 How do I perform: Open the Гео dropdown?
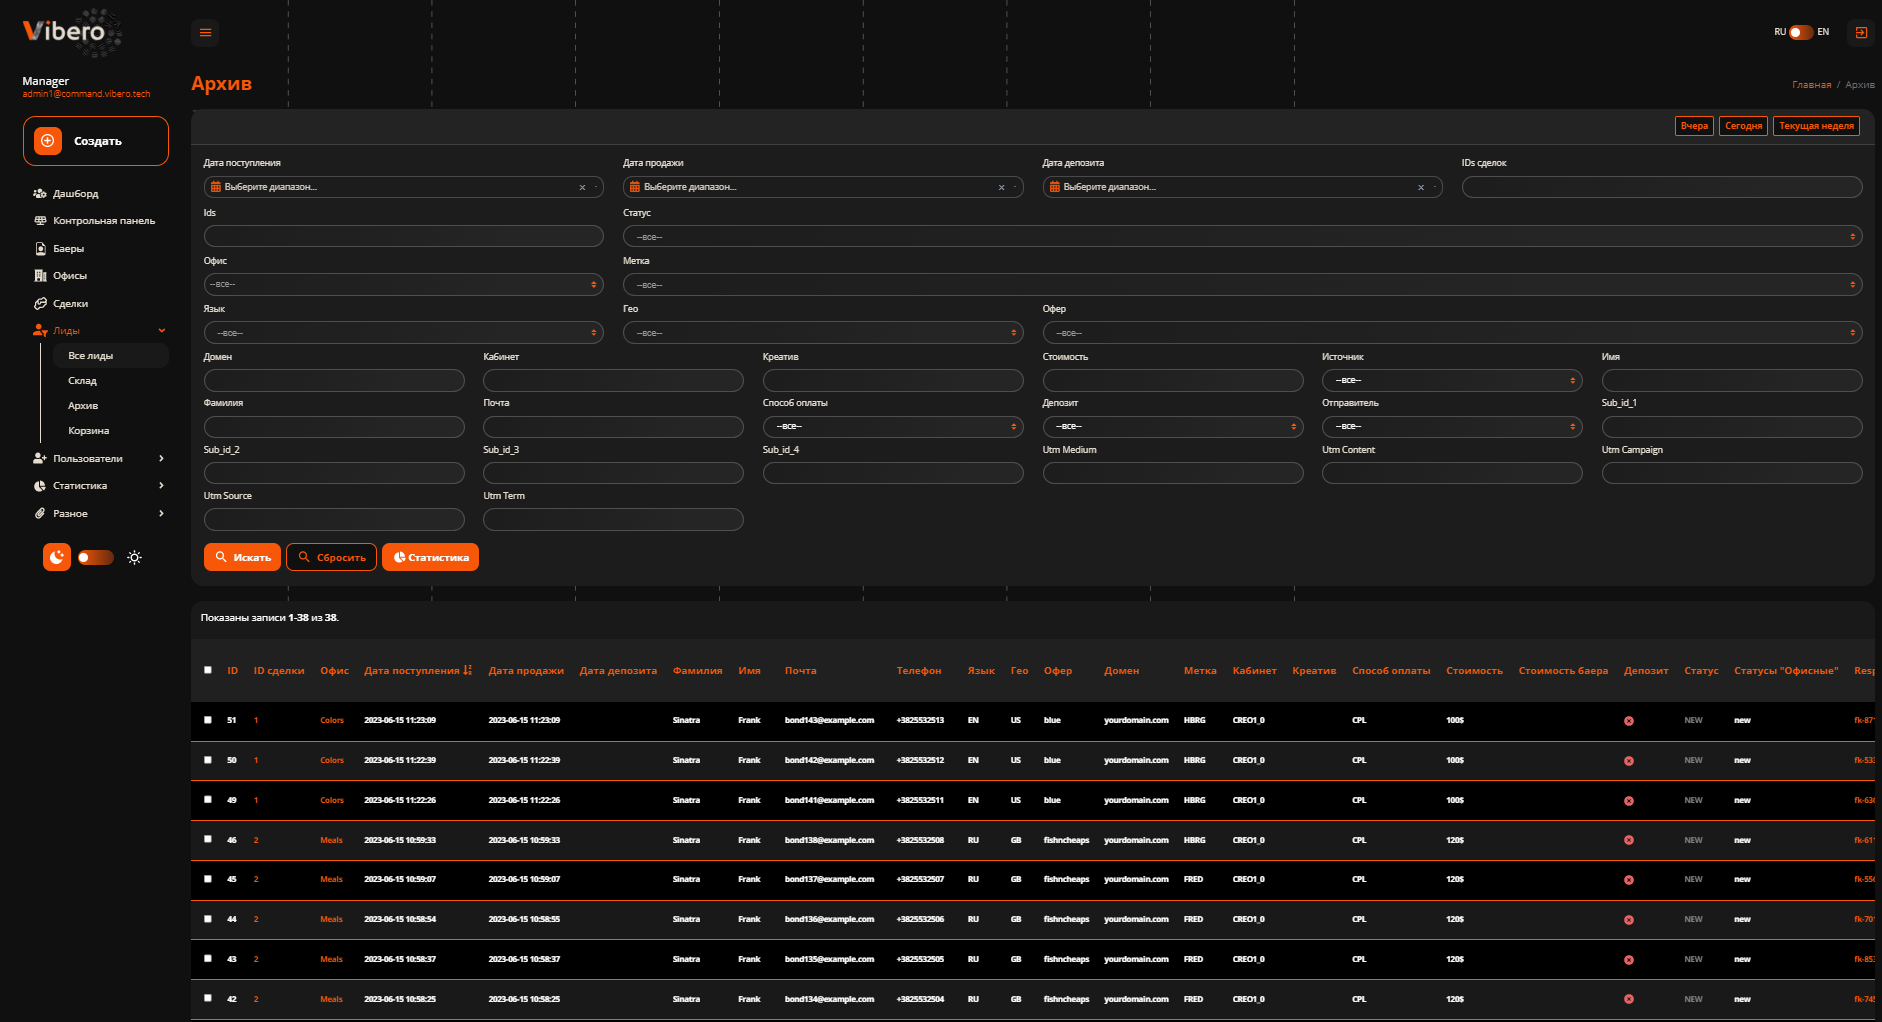pos(823,333)
